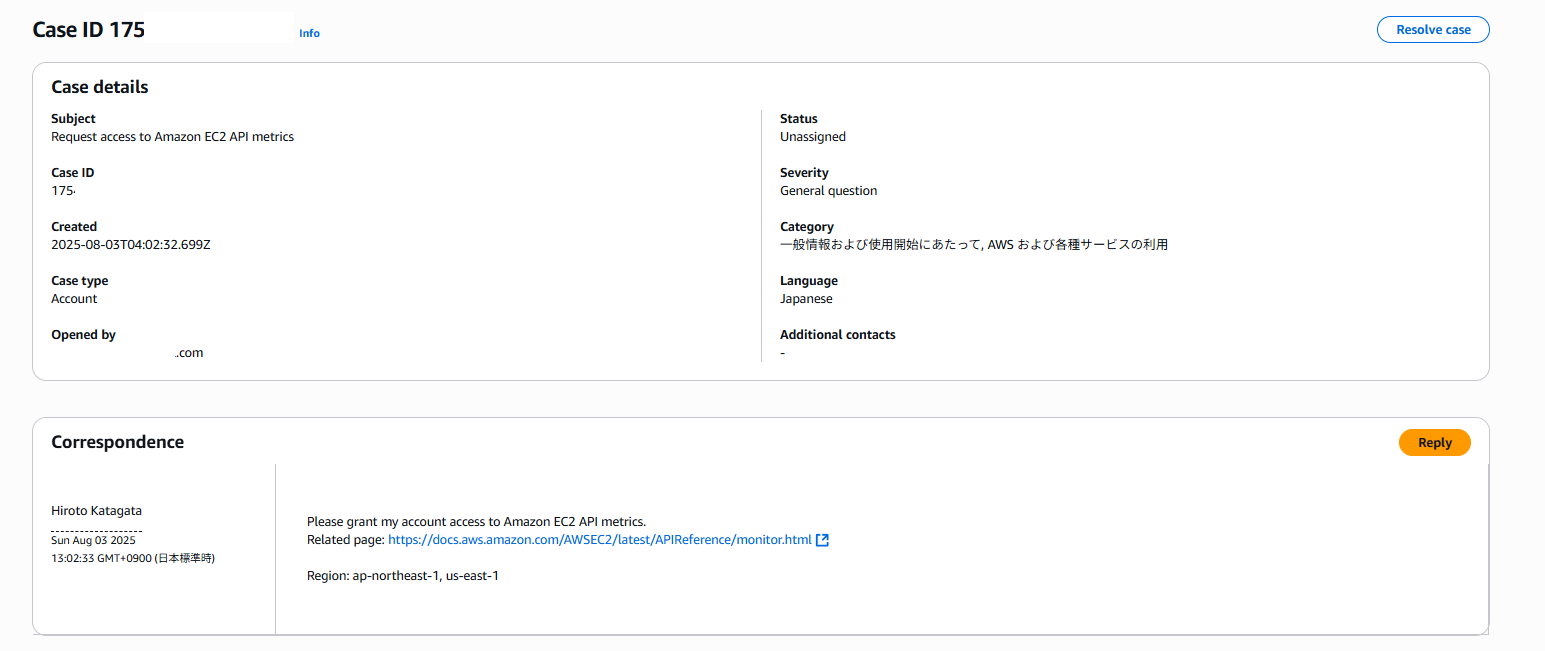Image resolution: width=1545 pixels, height=651 pixels.
Task: Click the "Created" field label
Action: pyautogui.click(x=74, y=227)
